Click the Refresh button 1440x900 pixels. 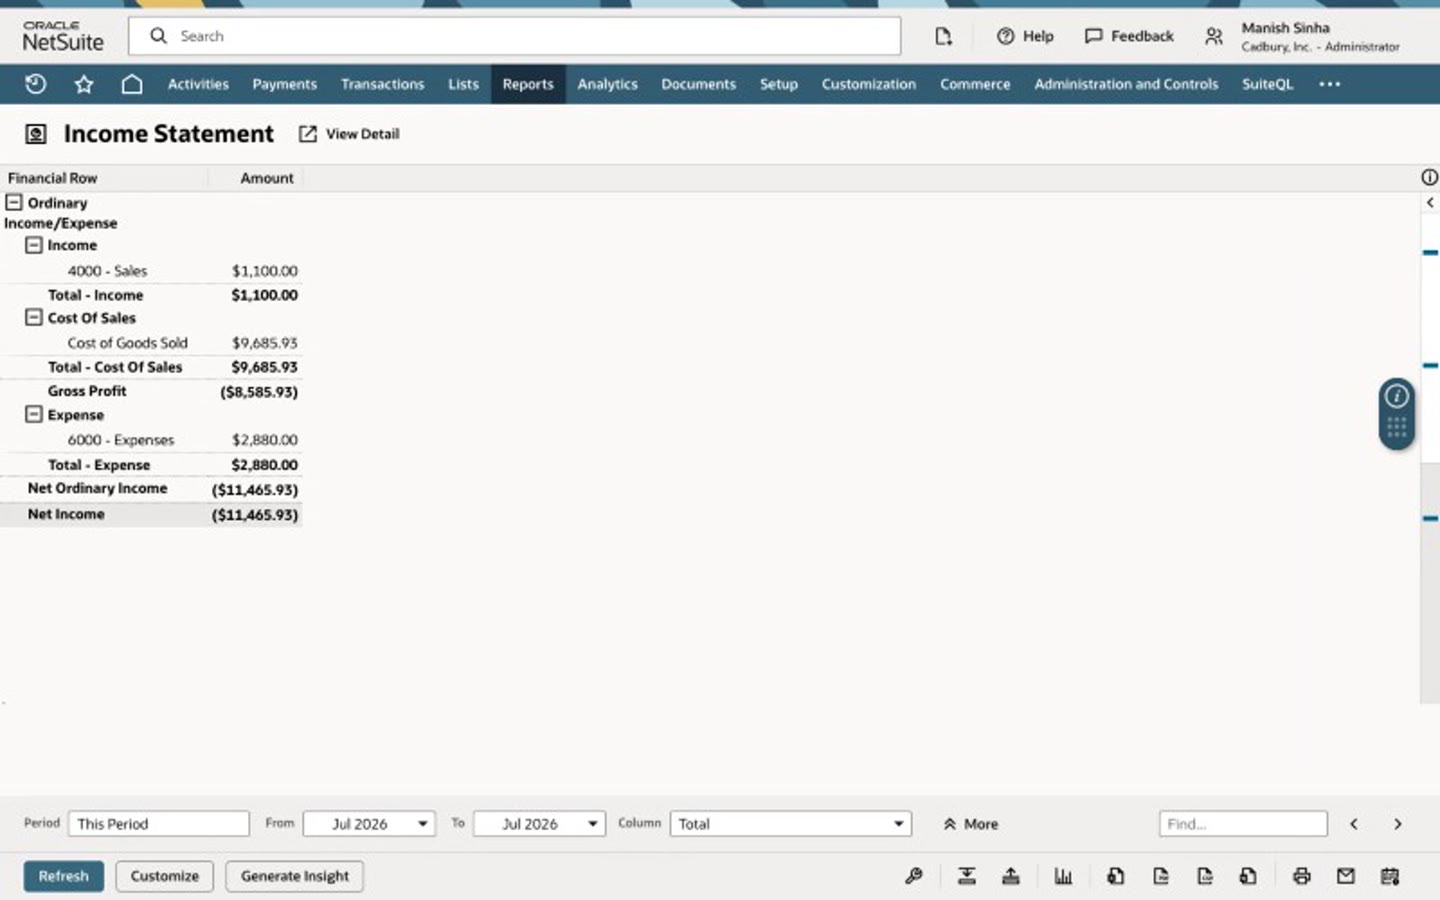point(64,876)
